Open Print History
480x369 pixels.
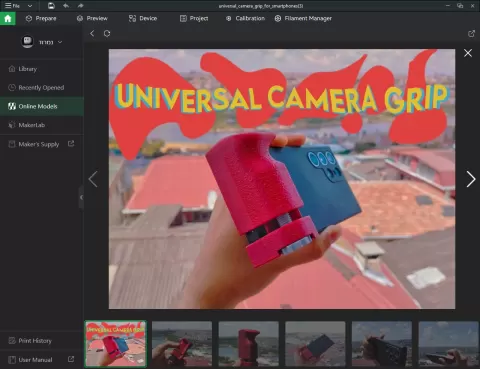42,341
